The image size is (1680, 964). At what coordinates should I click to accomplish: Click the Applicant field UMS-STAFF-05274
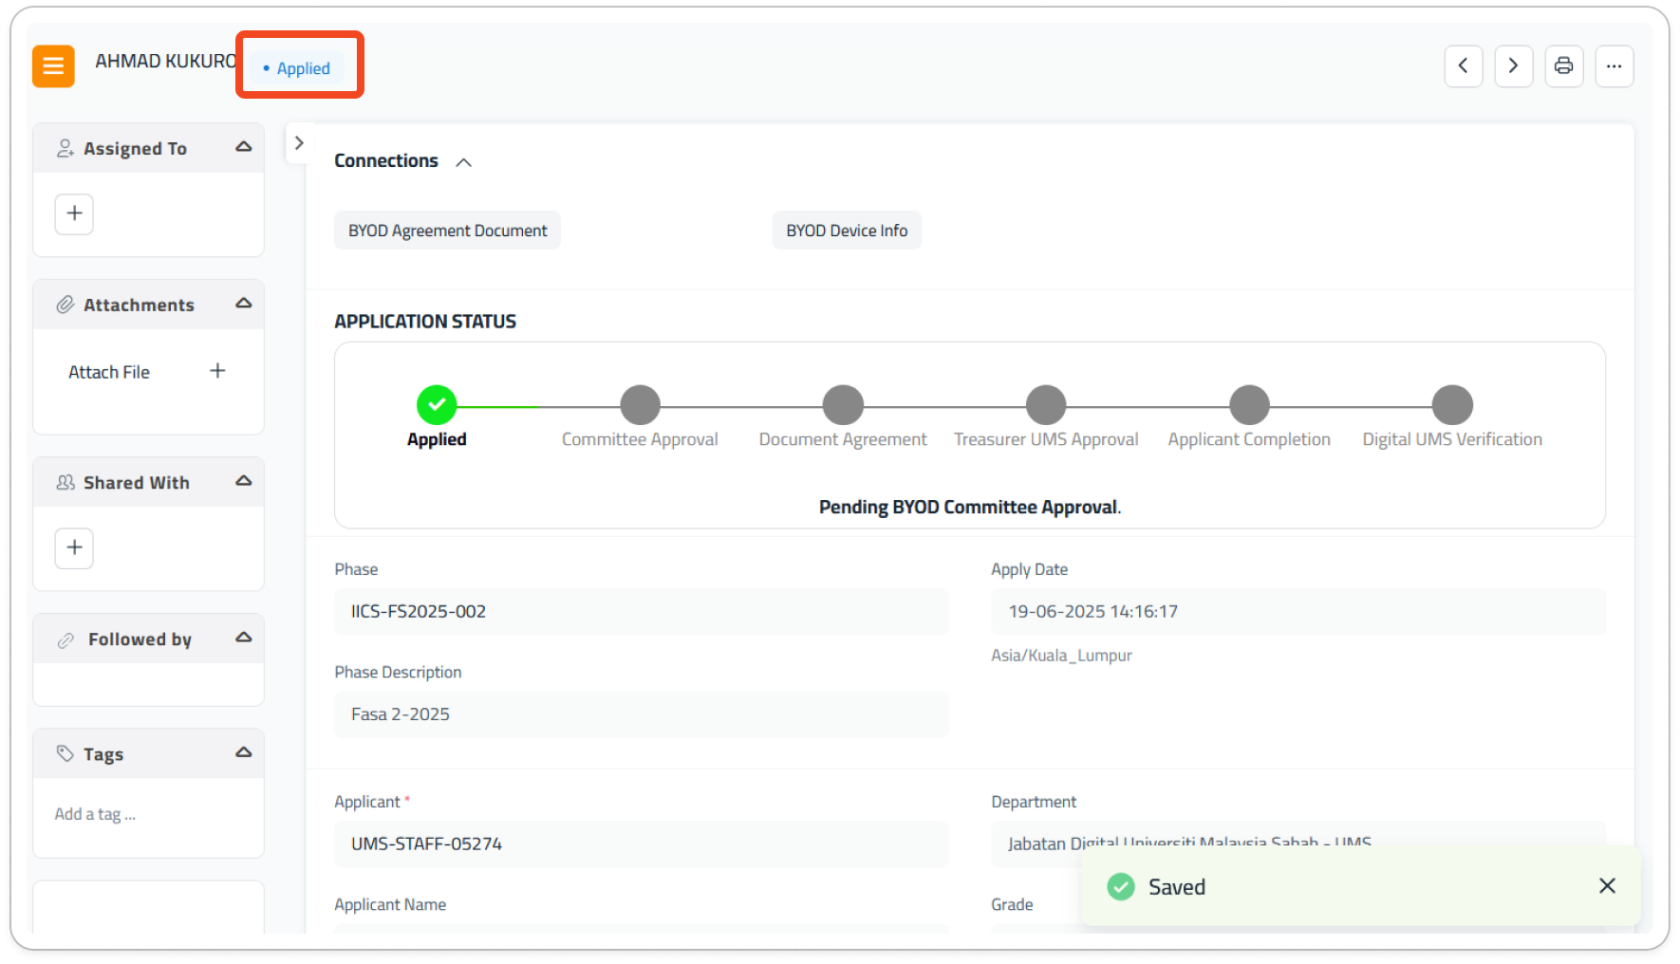point(640,844)
